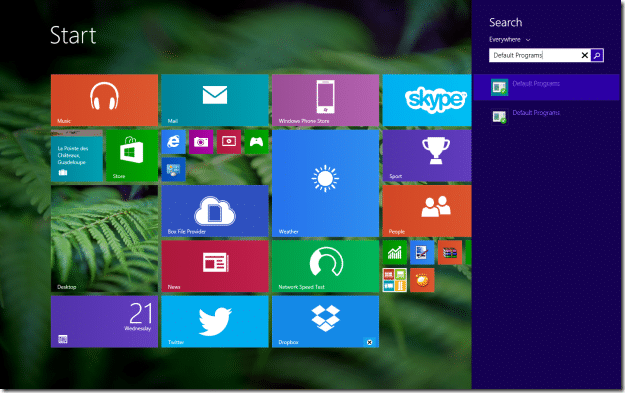Image resolution: width=625 pixels, height=393 pixels.
Task: Open the Dropbox tile
Action: [325, 321]
